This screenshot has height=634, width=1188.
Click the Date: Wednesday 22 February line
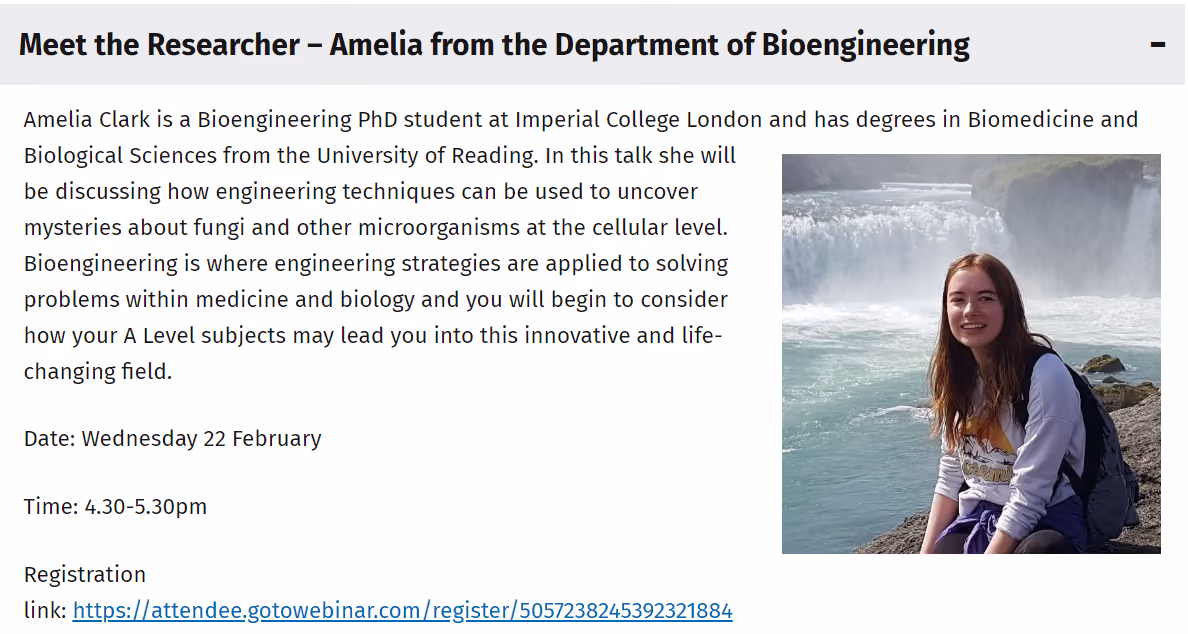click(x=173, y=439)
